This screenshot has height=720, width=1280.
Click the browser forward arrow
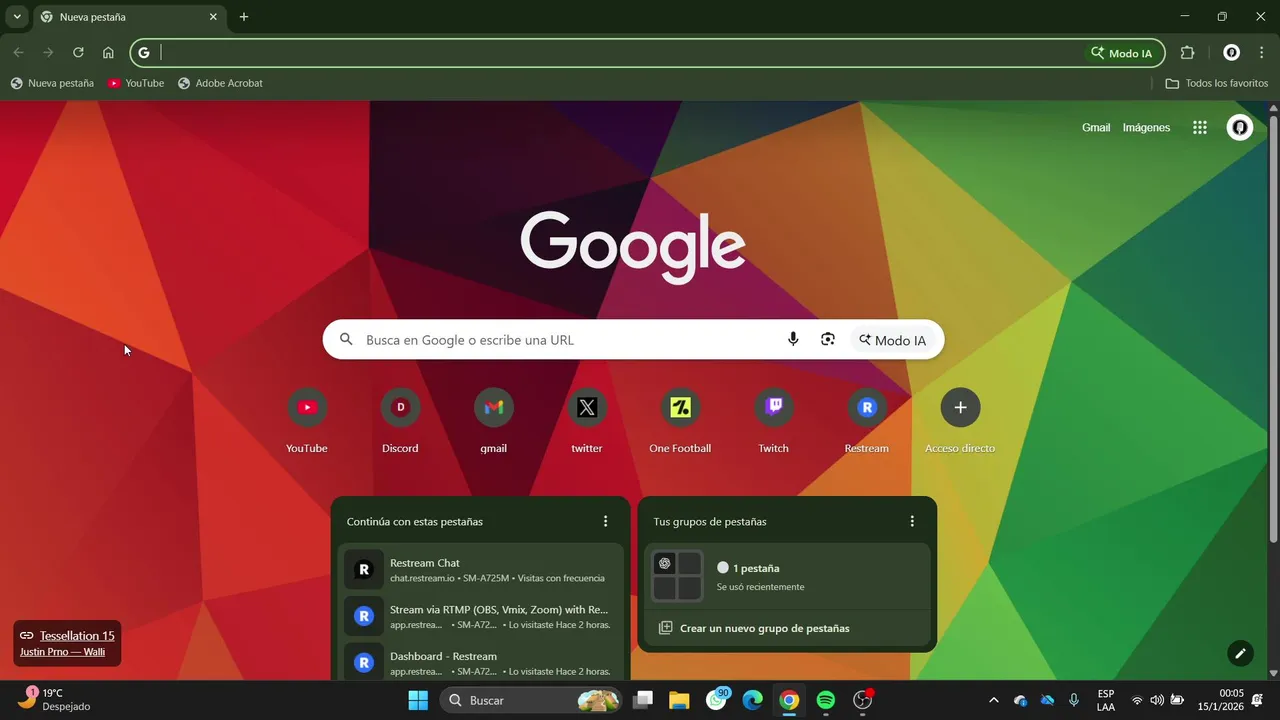tap(47, 53)
